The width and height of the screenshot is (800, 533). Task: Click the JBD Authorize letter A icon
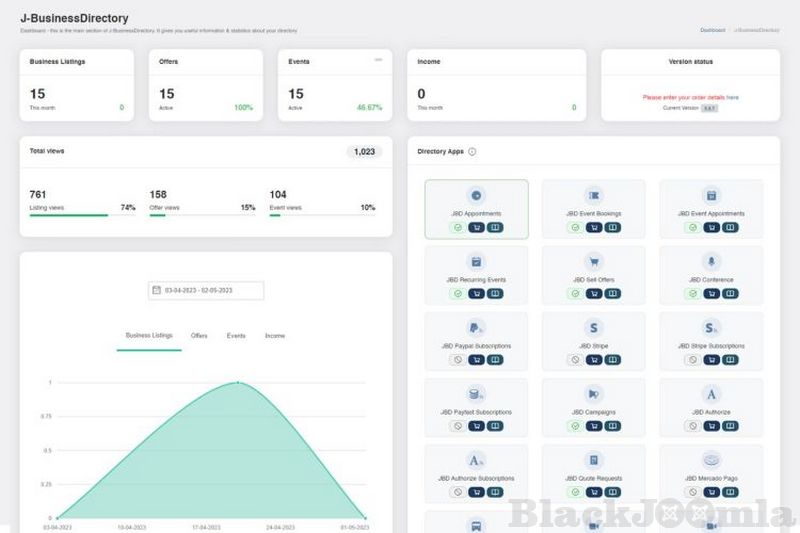tap(711, 393)
